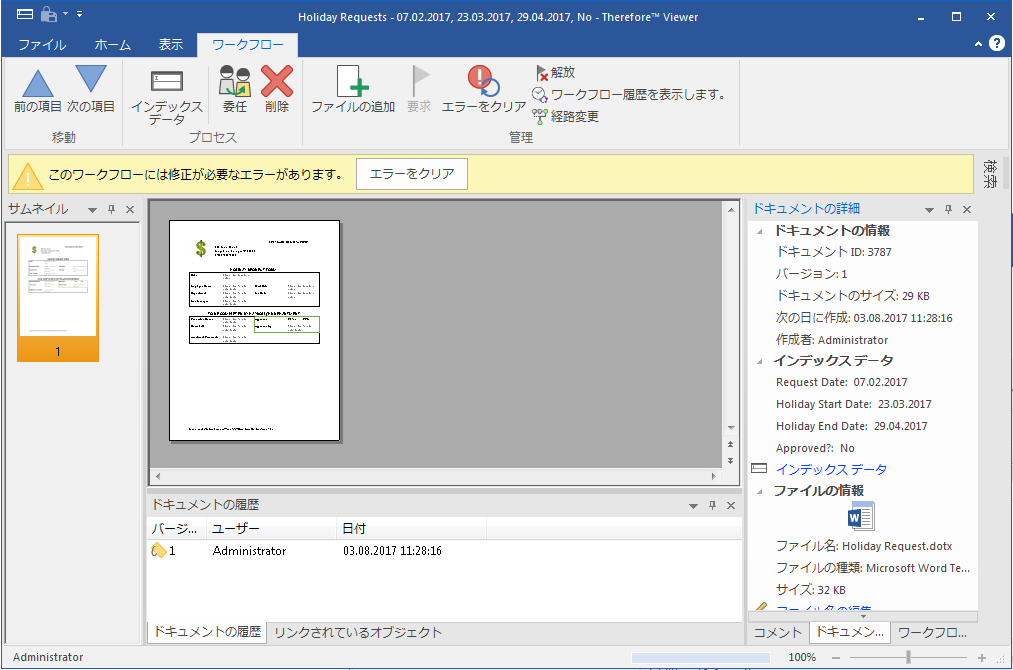Click the document page preview
This screenshot has height=670, width=1013.
point(254,330)
